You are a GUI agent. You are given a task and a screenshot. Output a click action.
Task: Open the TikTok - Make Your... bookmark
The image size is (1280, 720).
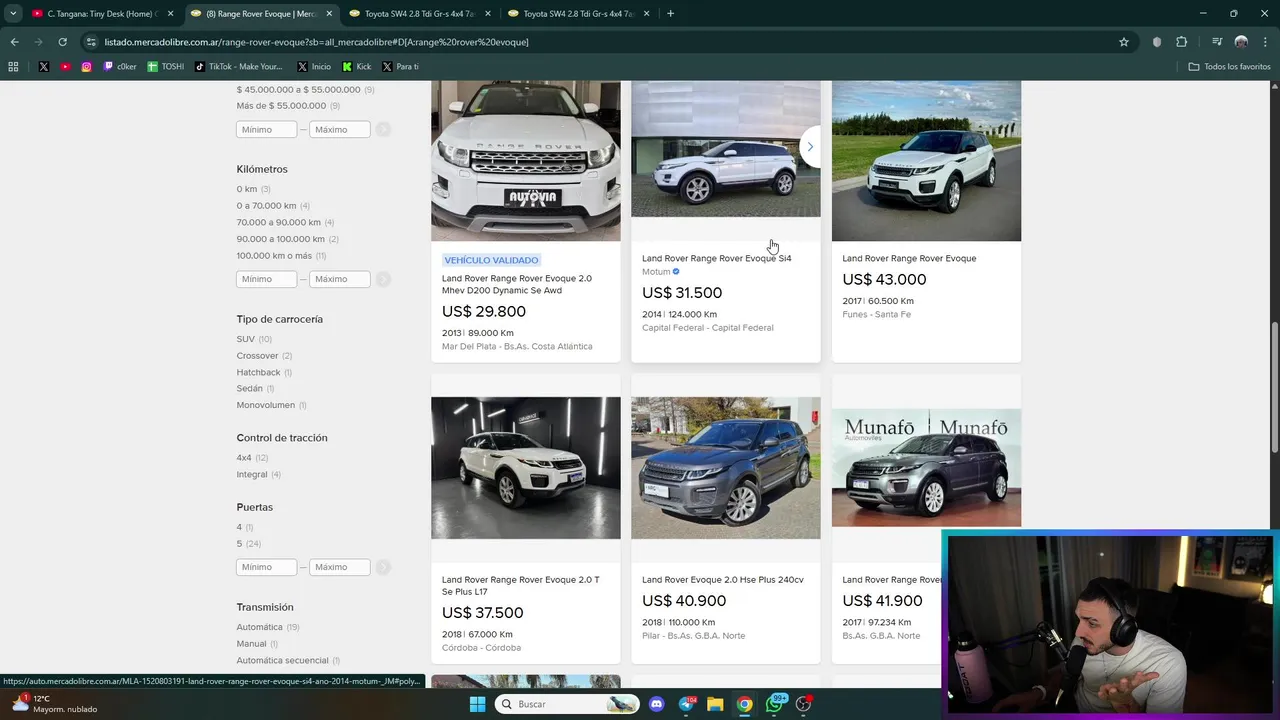(x=240, y=67)
